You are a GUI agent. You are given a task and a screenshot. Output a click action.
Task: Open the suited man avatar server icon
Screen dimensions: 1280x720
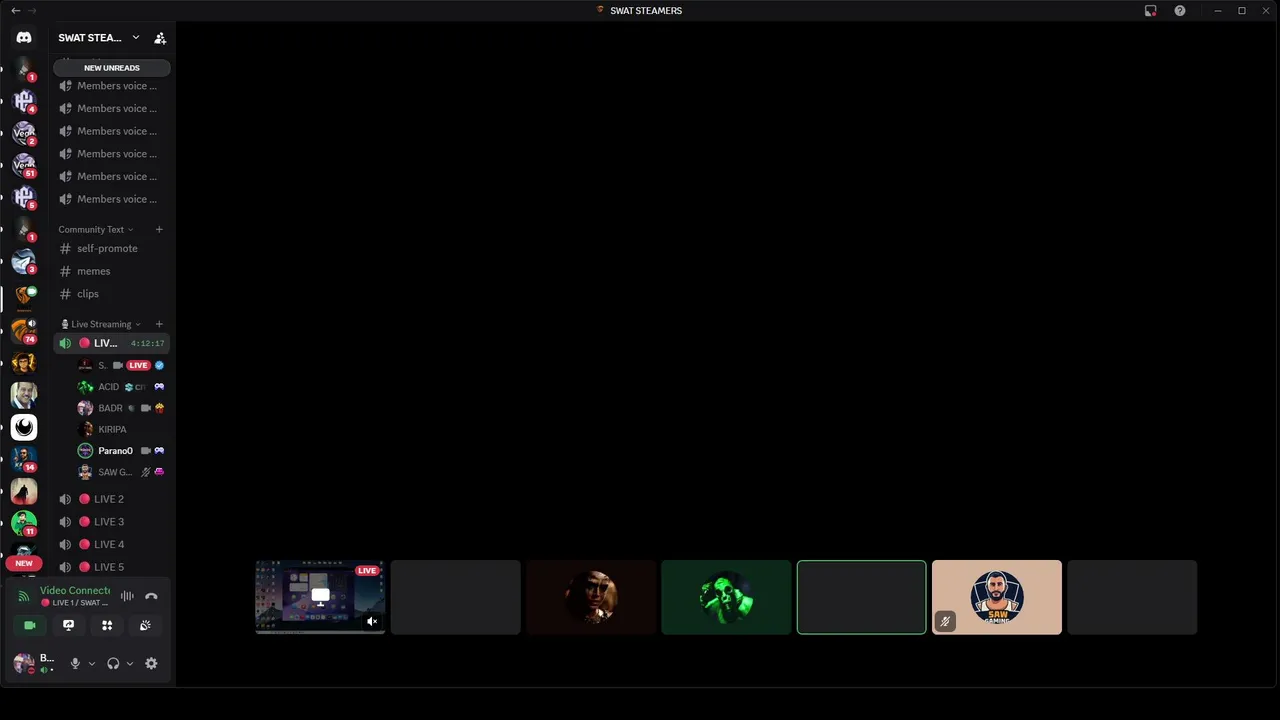pos(24,395)
